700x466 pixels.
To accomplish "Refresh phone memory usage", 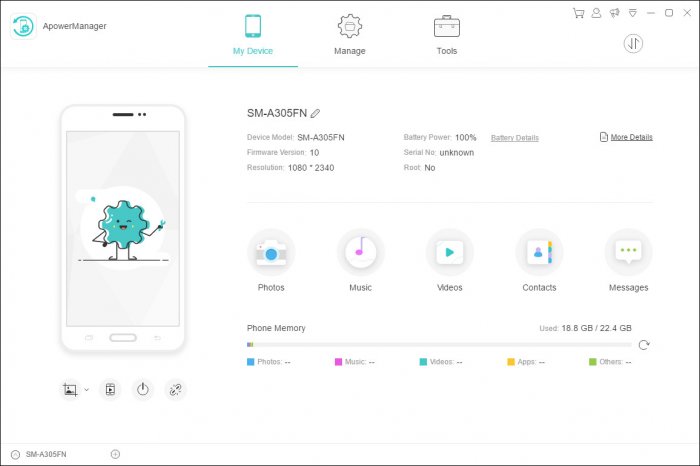I will pos(644,345).
